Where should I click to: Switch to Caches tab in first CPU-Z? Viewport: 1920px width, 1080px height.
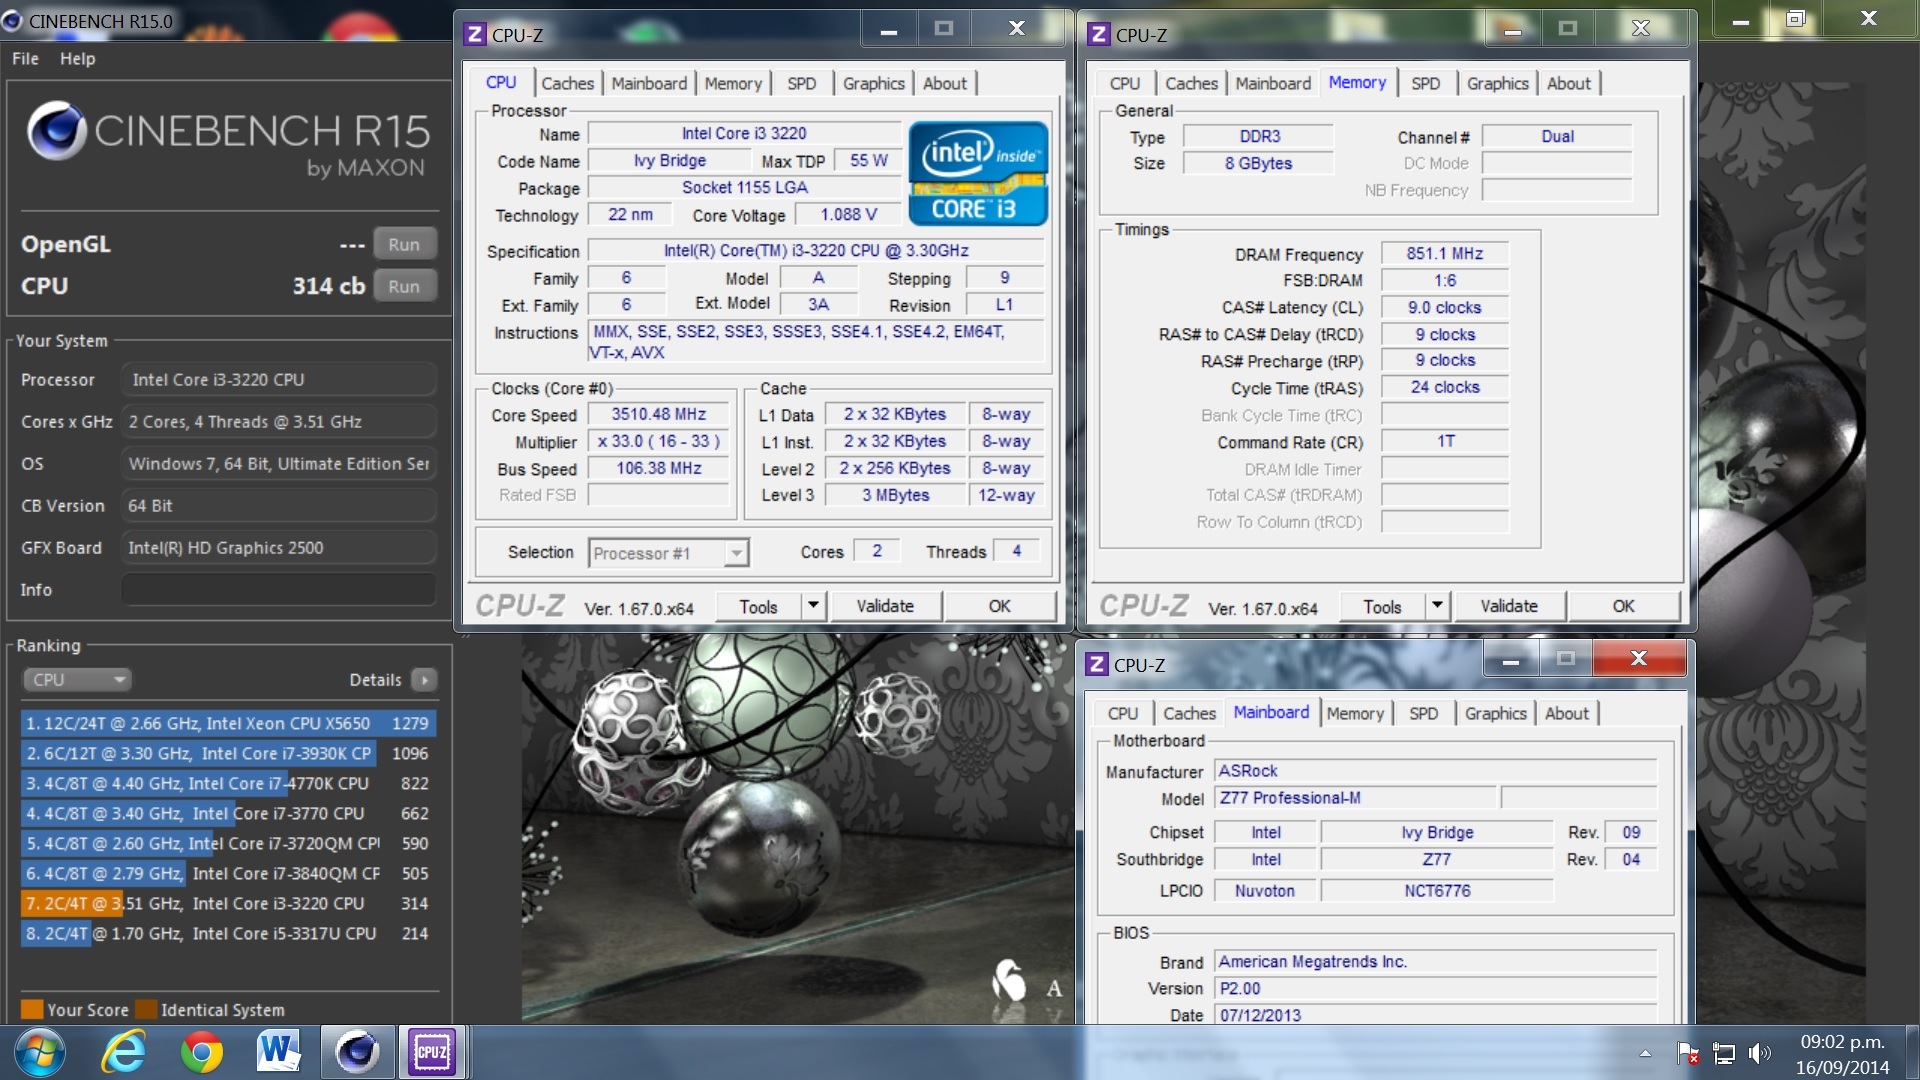[567, 84]
